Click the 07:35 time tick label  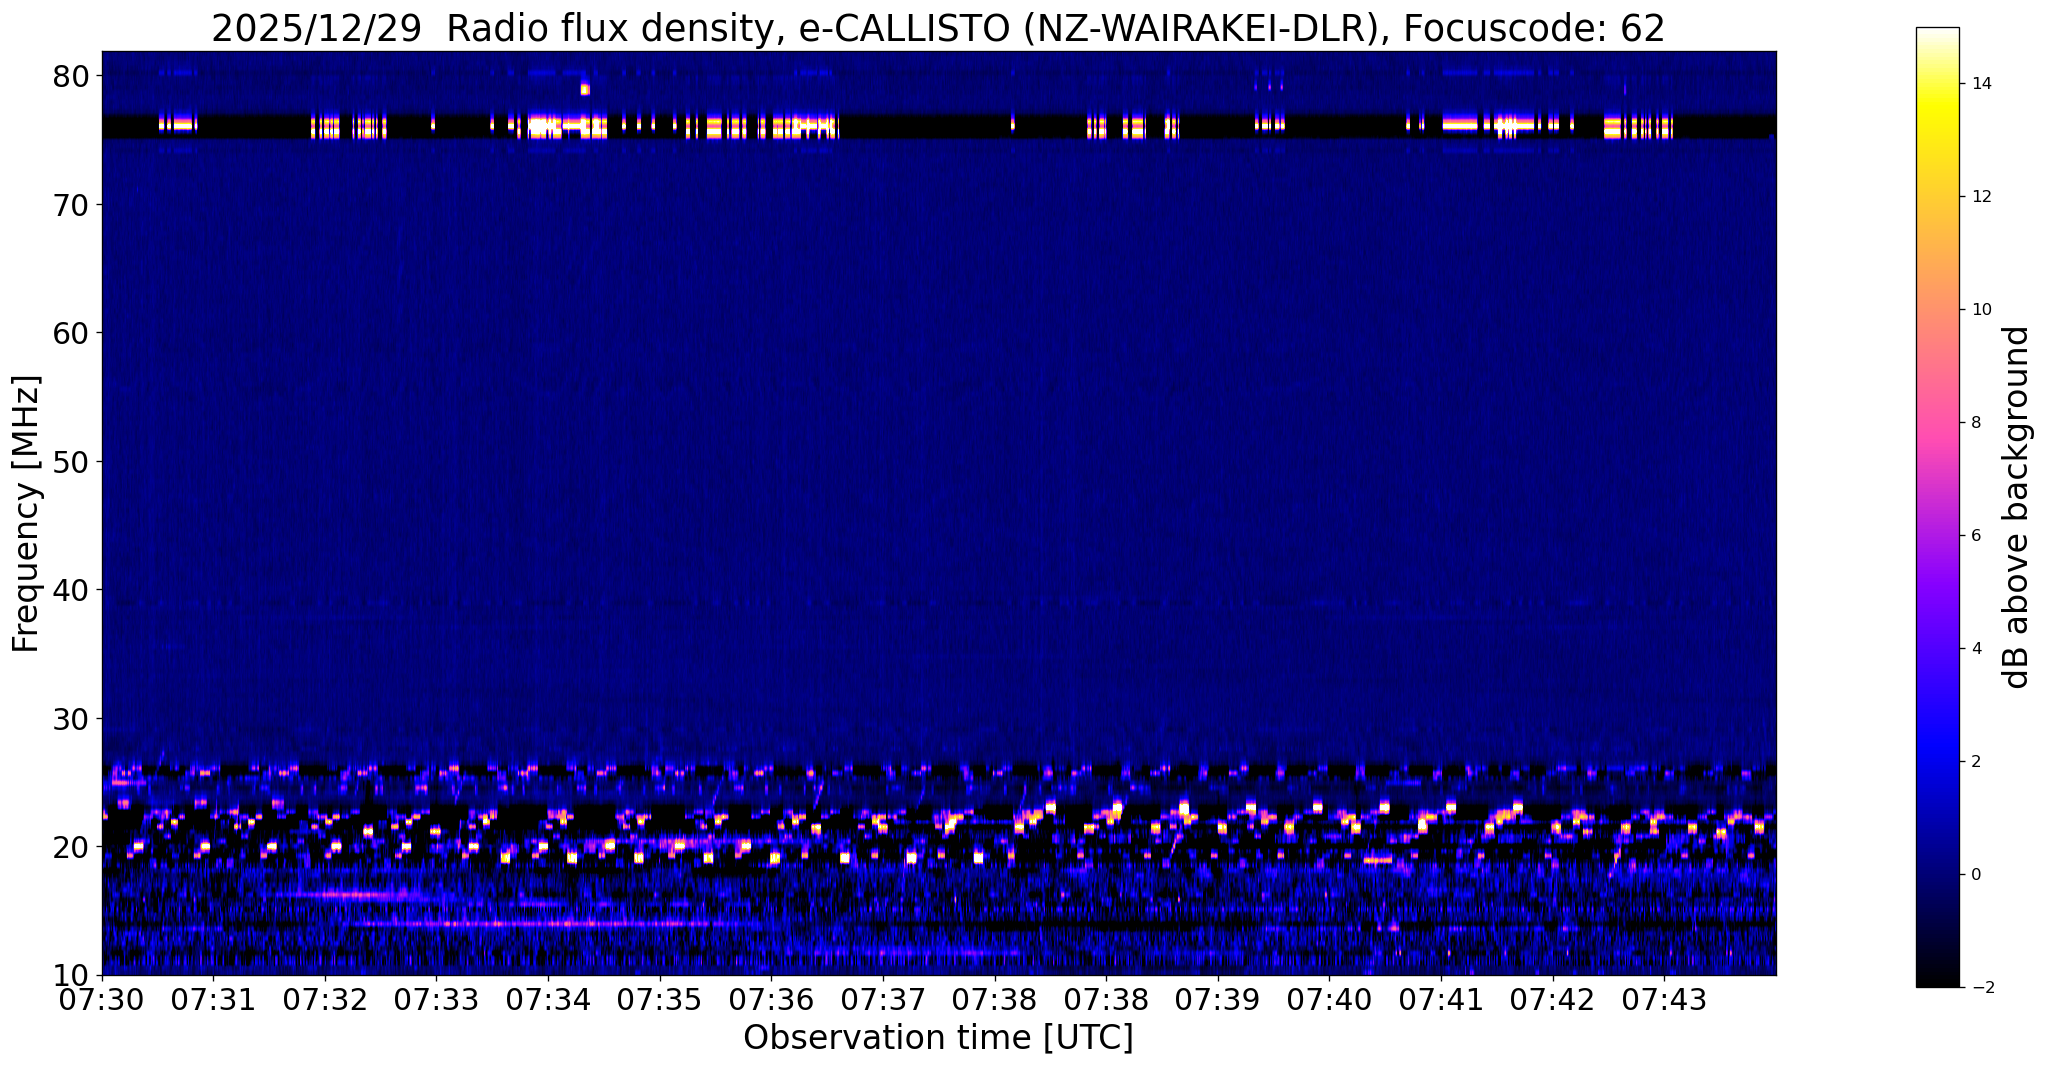[x=659, y=1000]
